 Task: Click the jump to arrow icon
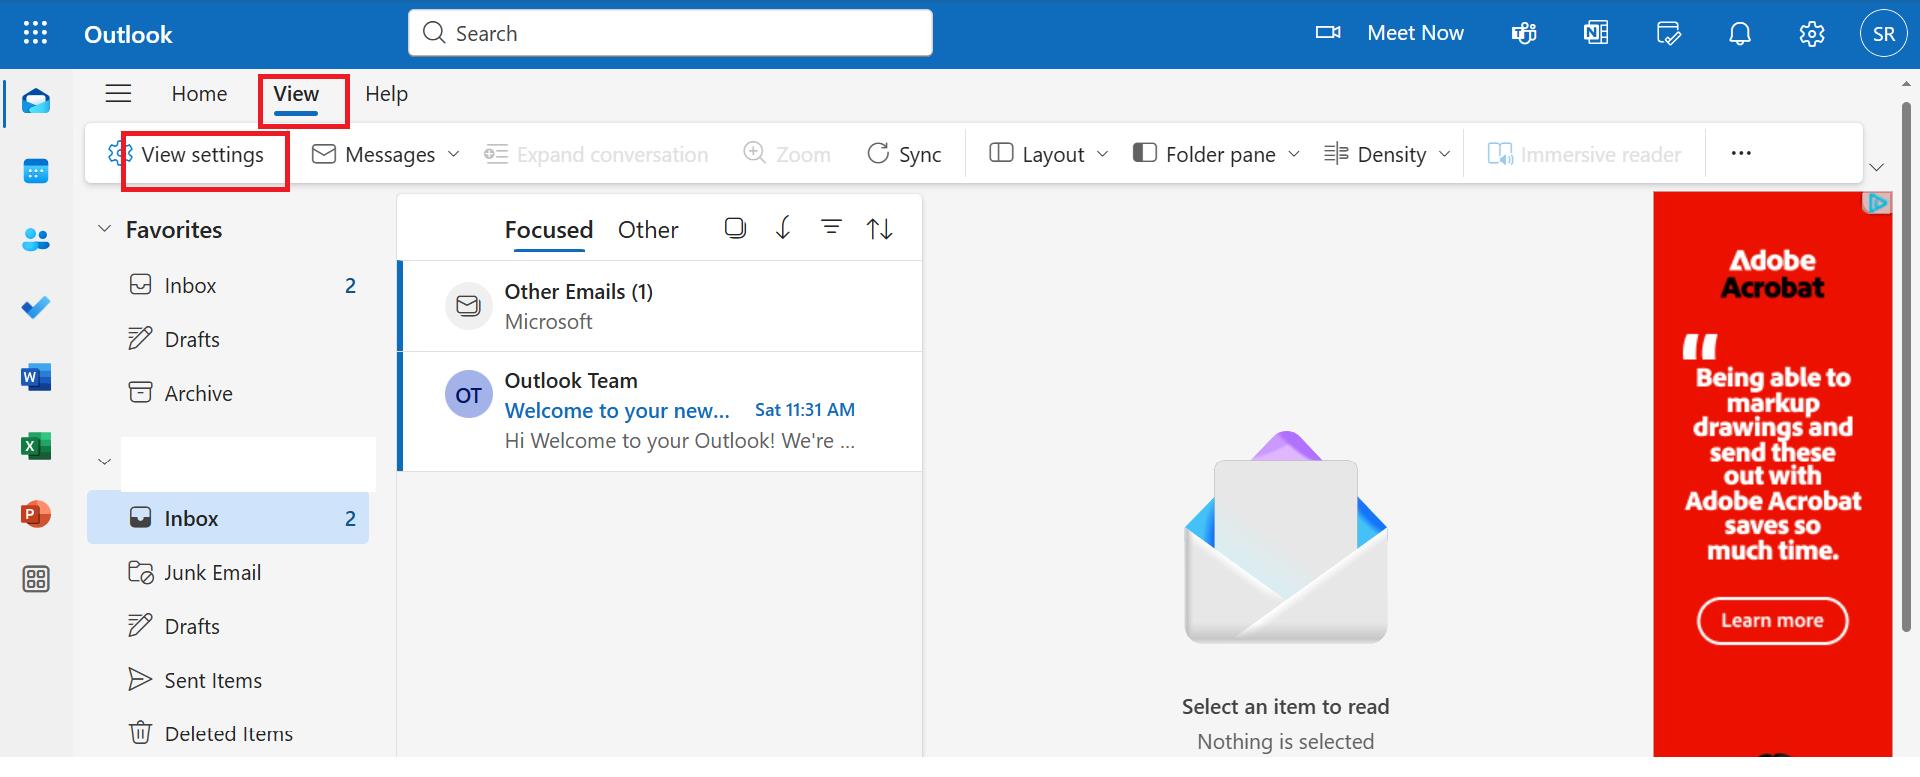(783, 228)
